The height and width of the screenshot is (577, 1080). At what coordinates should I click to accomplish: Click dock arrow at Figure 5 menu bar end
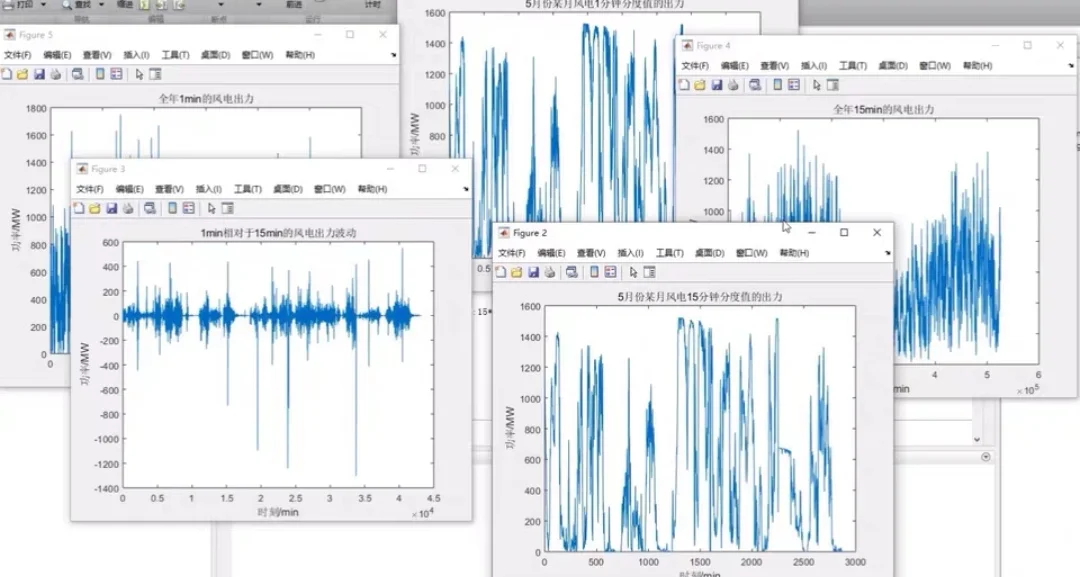point(394,55)
